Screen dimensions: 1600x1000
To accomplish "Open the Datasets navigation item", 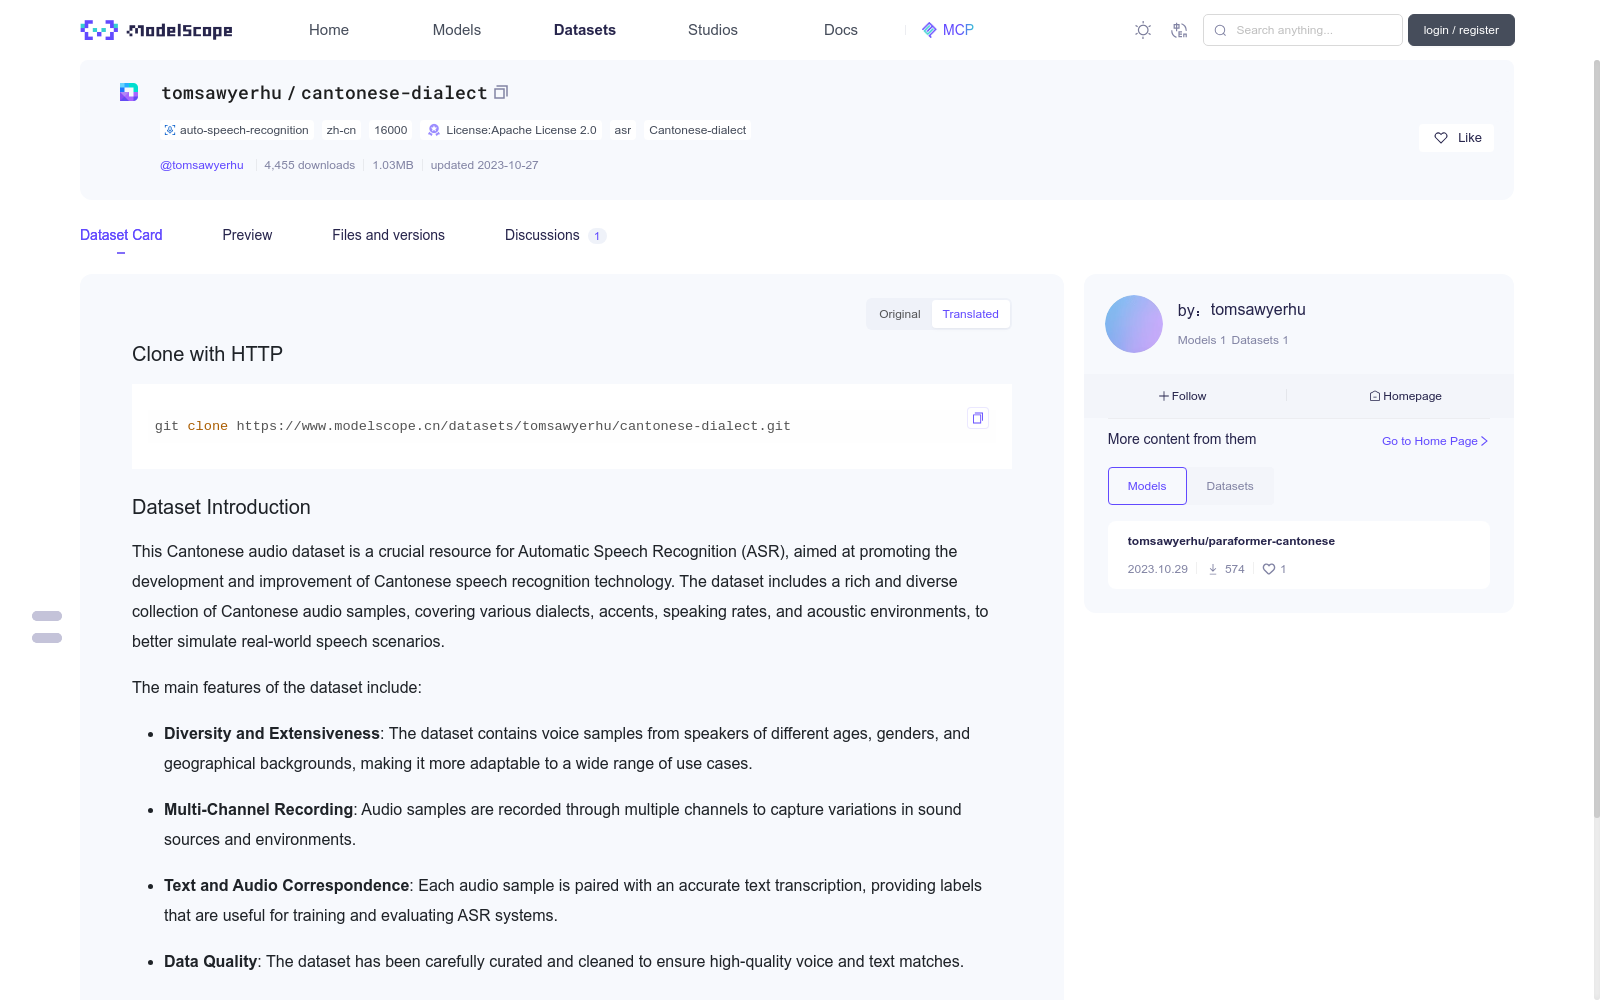I will tap(585, 30).
